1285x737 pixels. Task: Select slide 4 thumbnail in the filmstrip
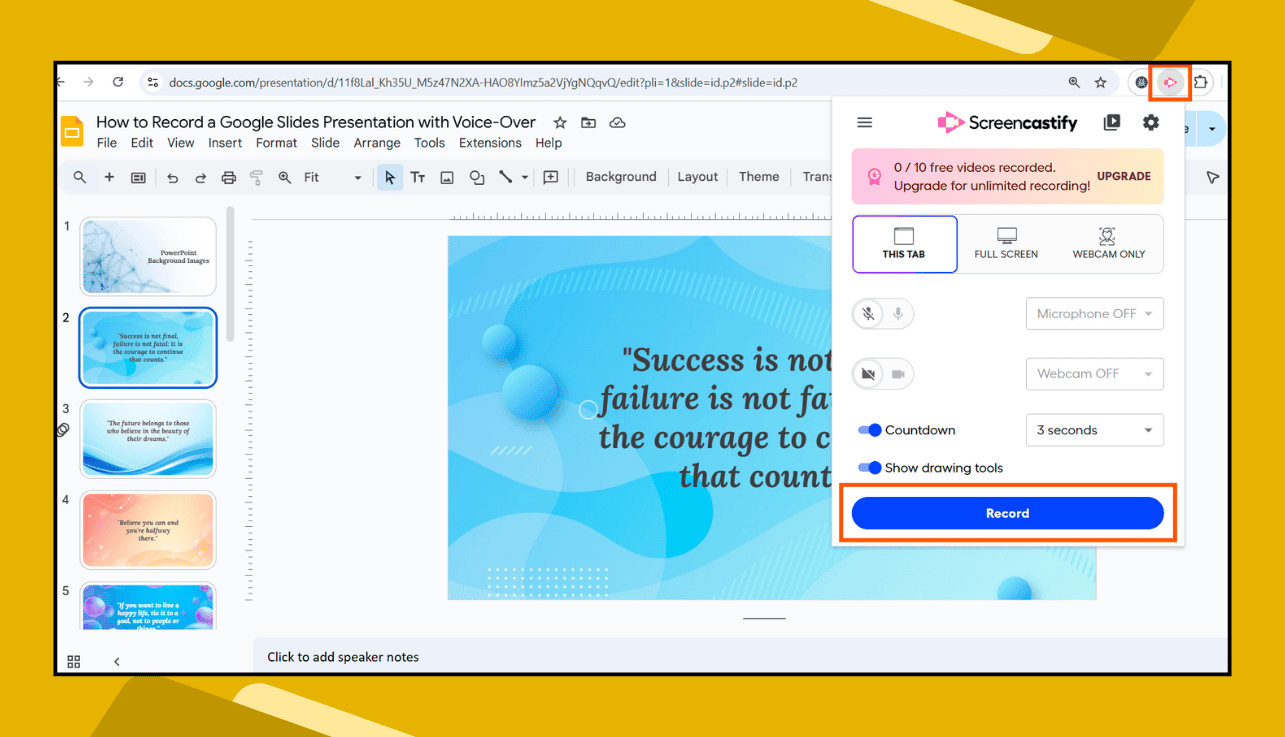point(148,530)
